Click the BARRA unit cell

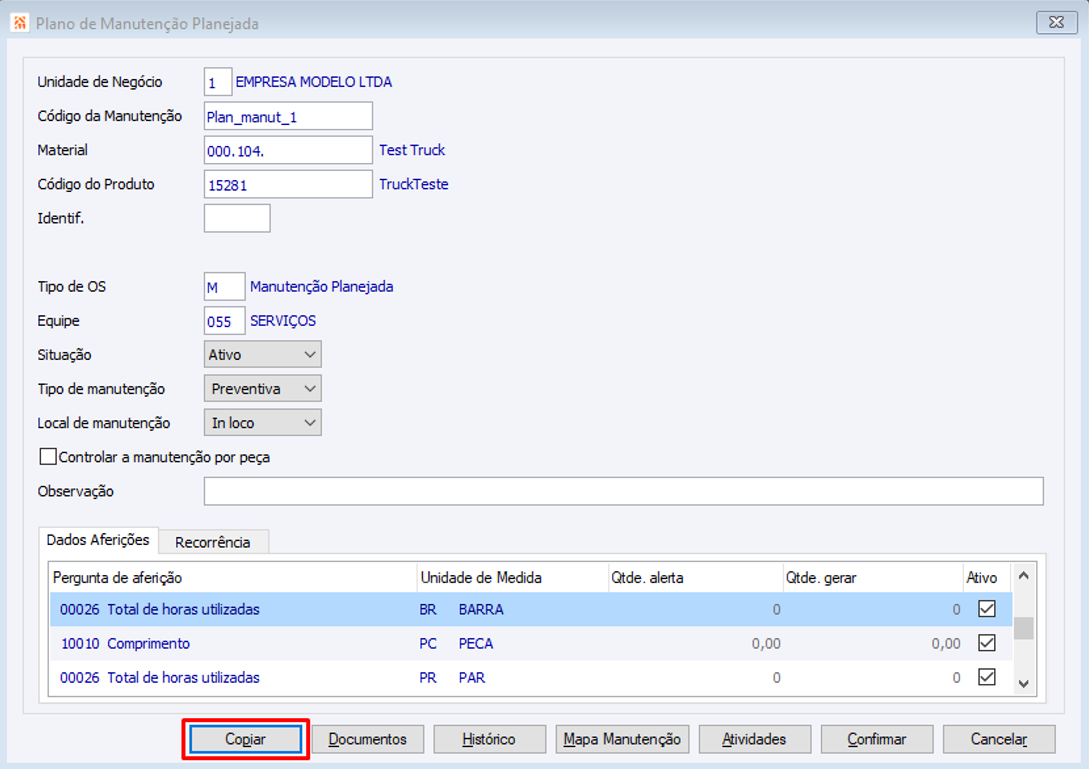point(481,609)
